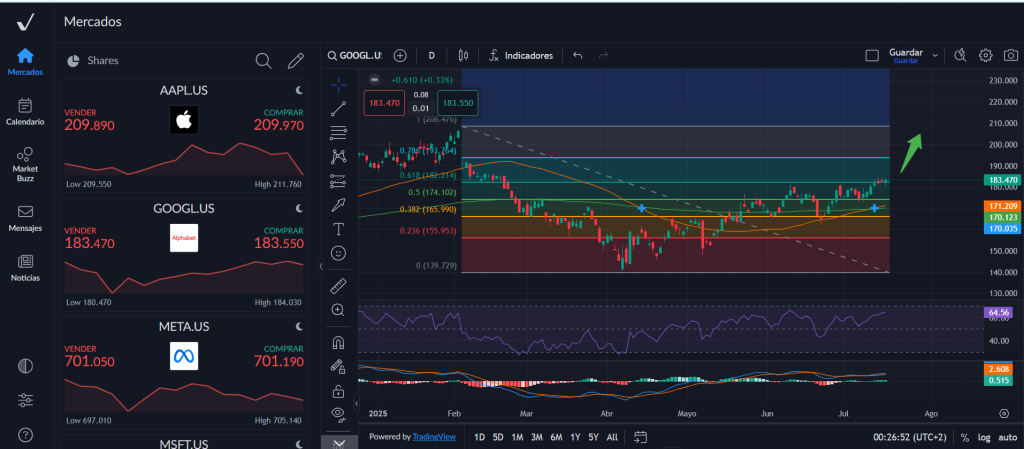This screenshot has width=1024, height=449.
Task: Change the candlestick chart type
Action: [464, 55]
